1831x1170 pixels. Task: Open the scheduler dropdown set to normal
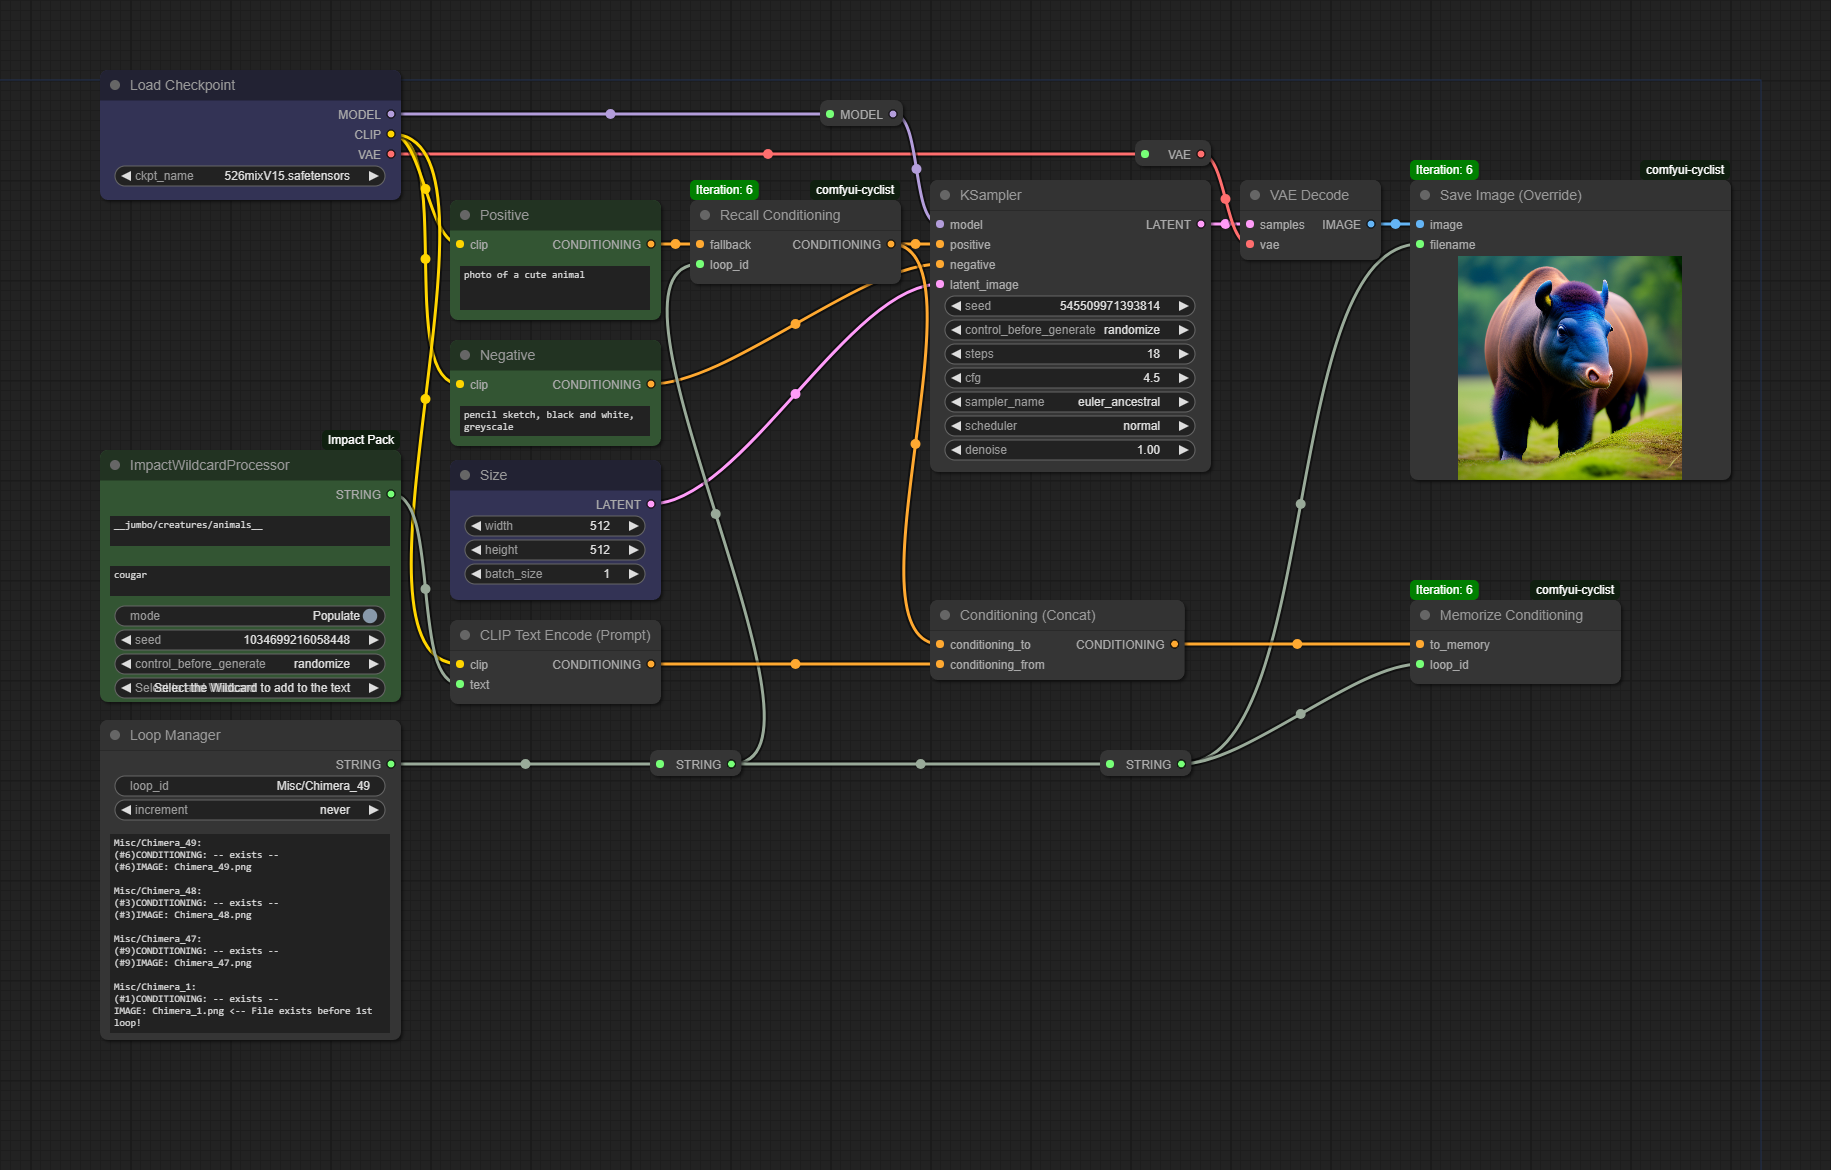(1069, 426)
